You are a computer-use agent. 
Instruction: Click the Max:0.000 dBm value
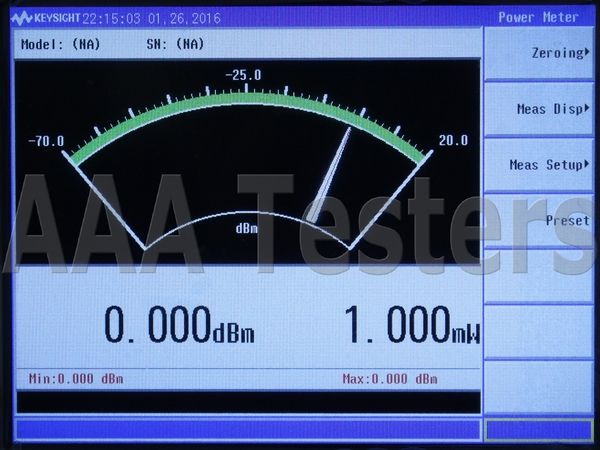click(x=390, y=379)
